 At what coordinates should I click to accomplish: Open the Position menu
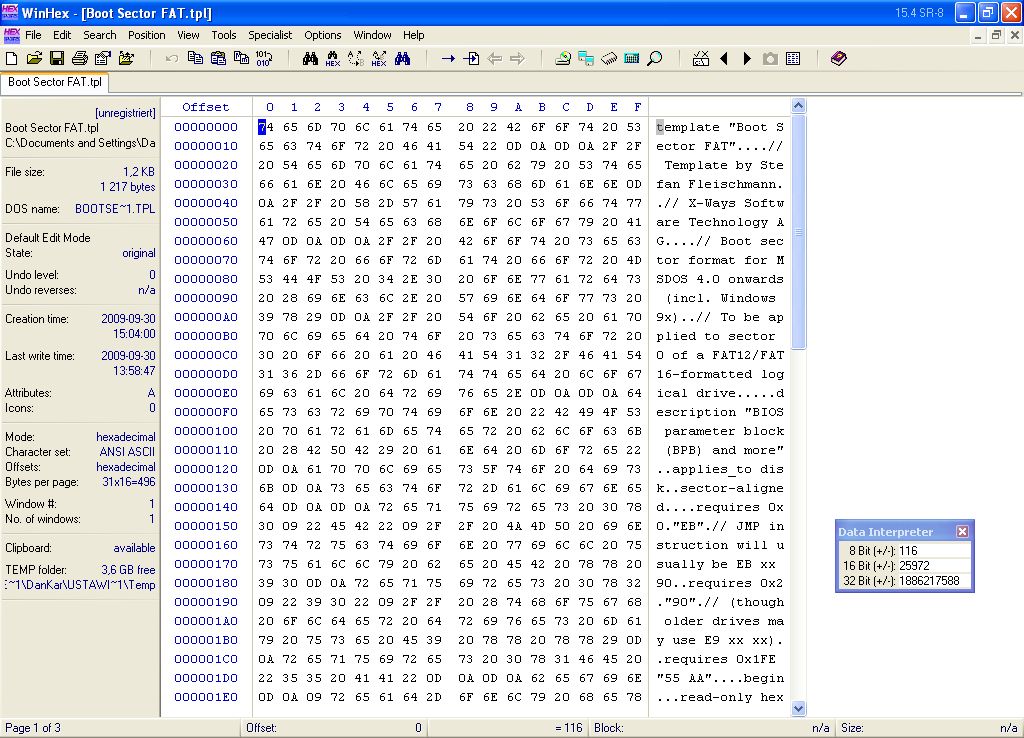click(146, 35)
